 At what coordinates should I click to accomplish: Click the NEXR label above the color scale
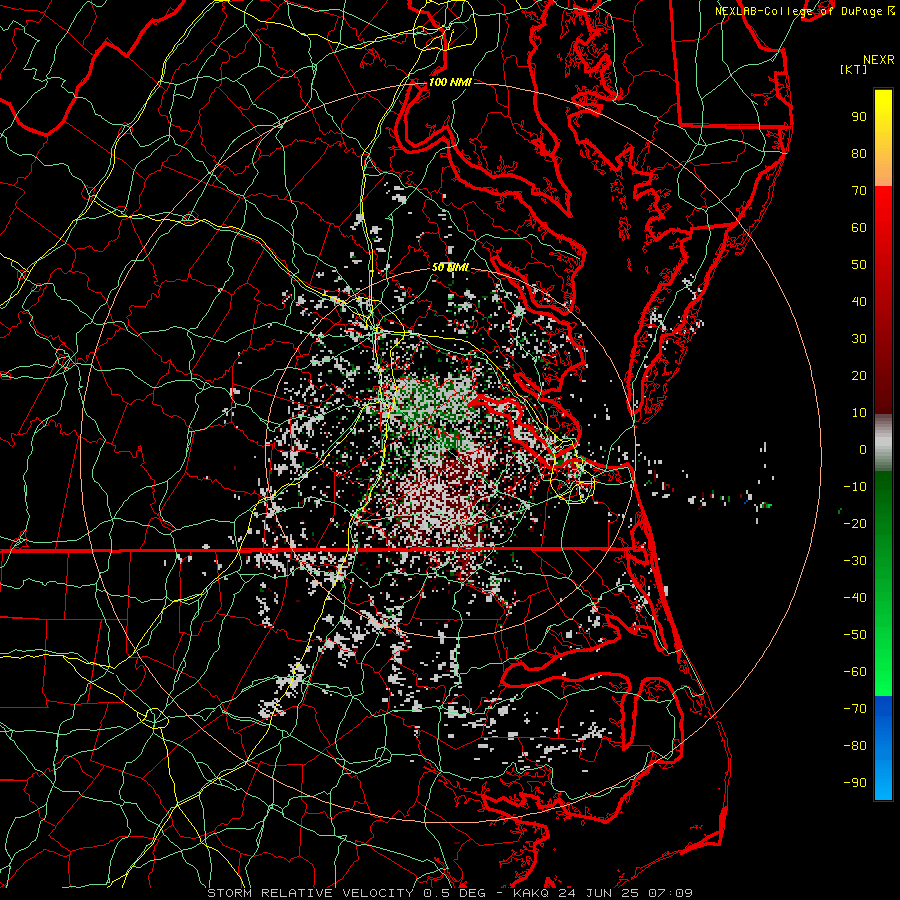click(878, 60)
